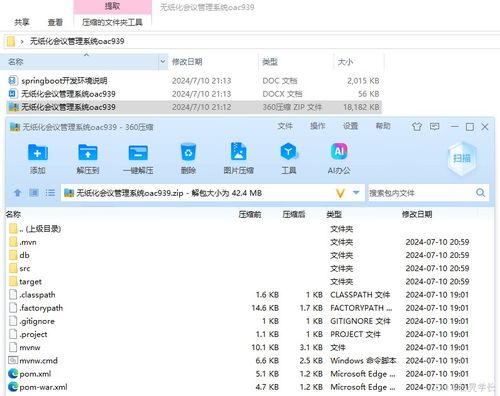
Task: Open the 操作 menu in 360压缩
Action: [x=317, y=126]
